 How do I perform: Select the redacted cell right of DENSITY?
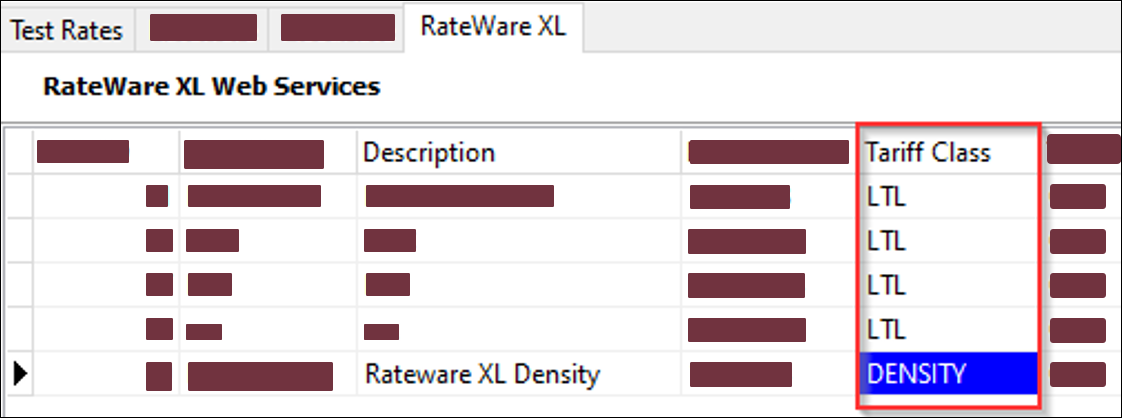point(1078,375)
